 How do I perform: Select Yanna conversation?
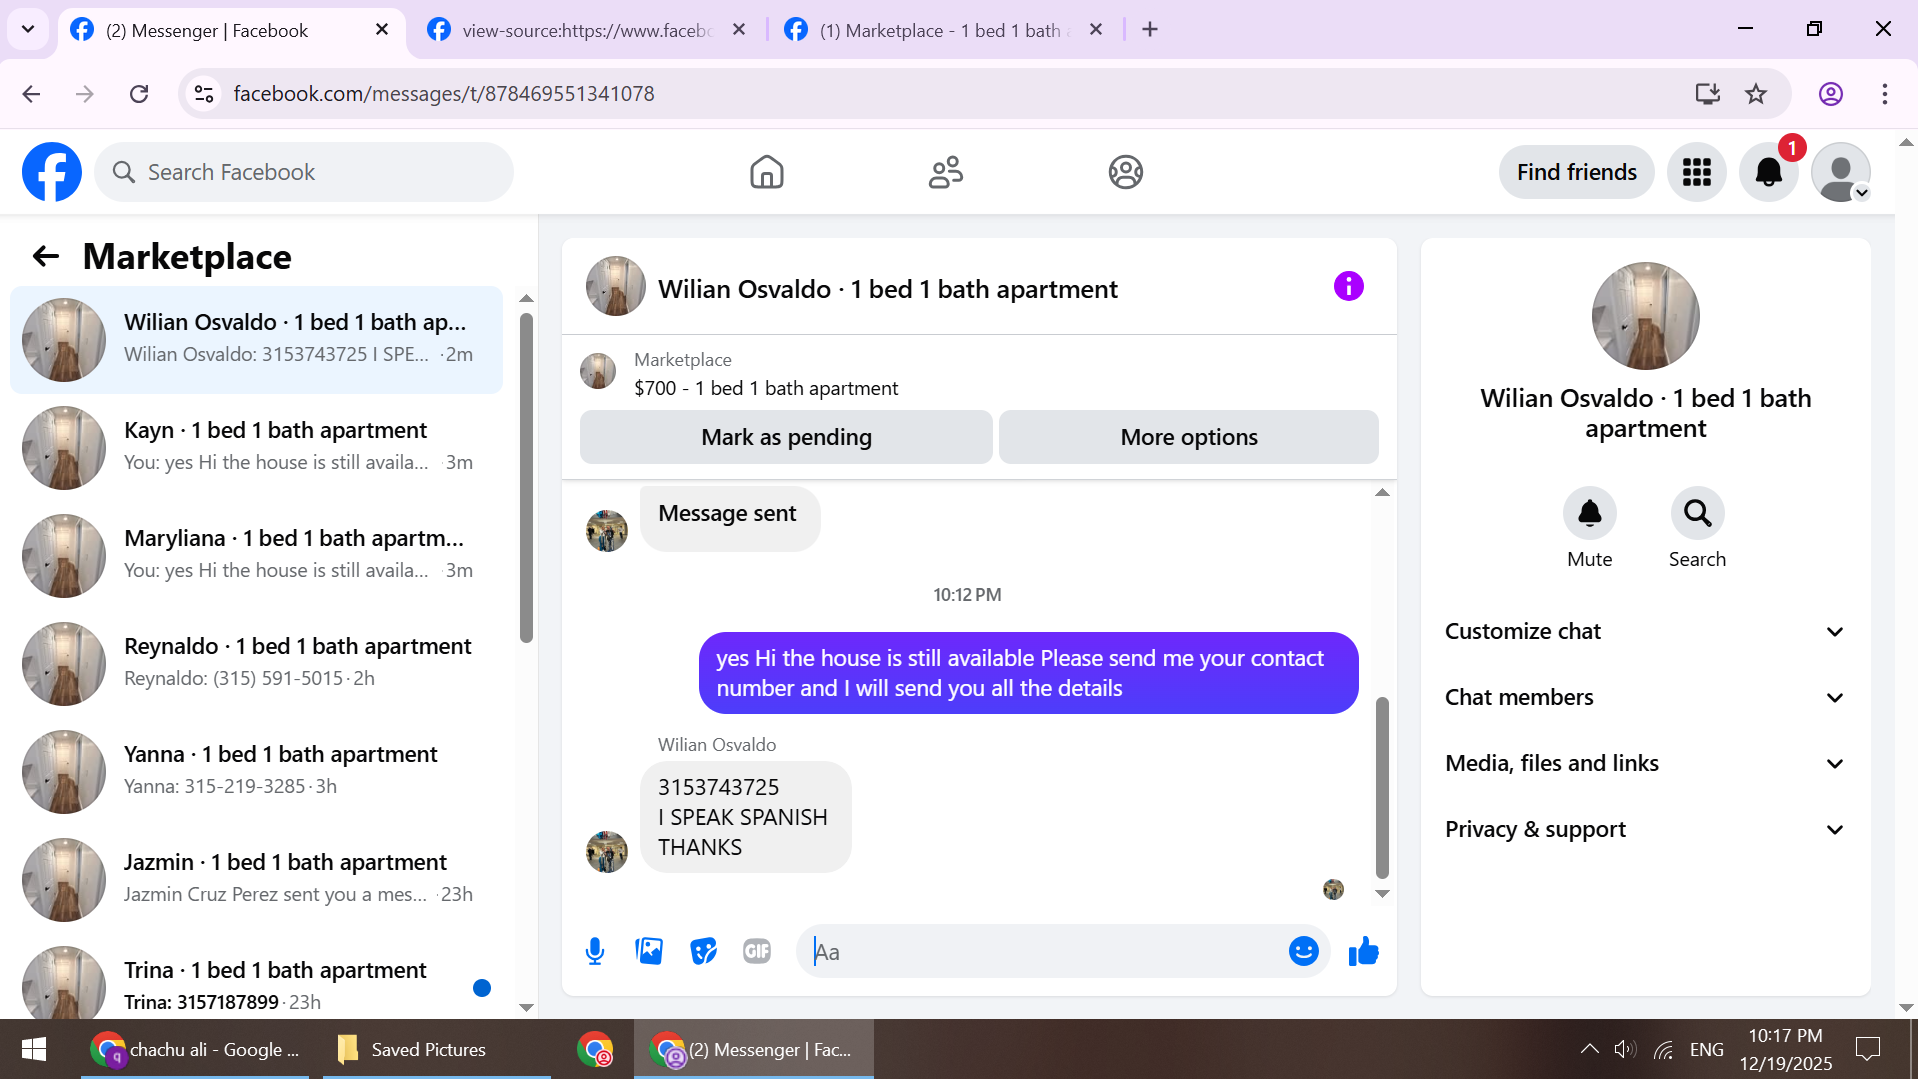click(x=256, y=771)
